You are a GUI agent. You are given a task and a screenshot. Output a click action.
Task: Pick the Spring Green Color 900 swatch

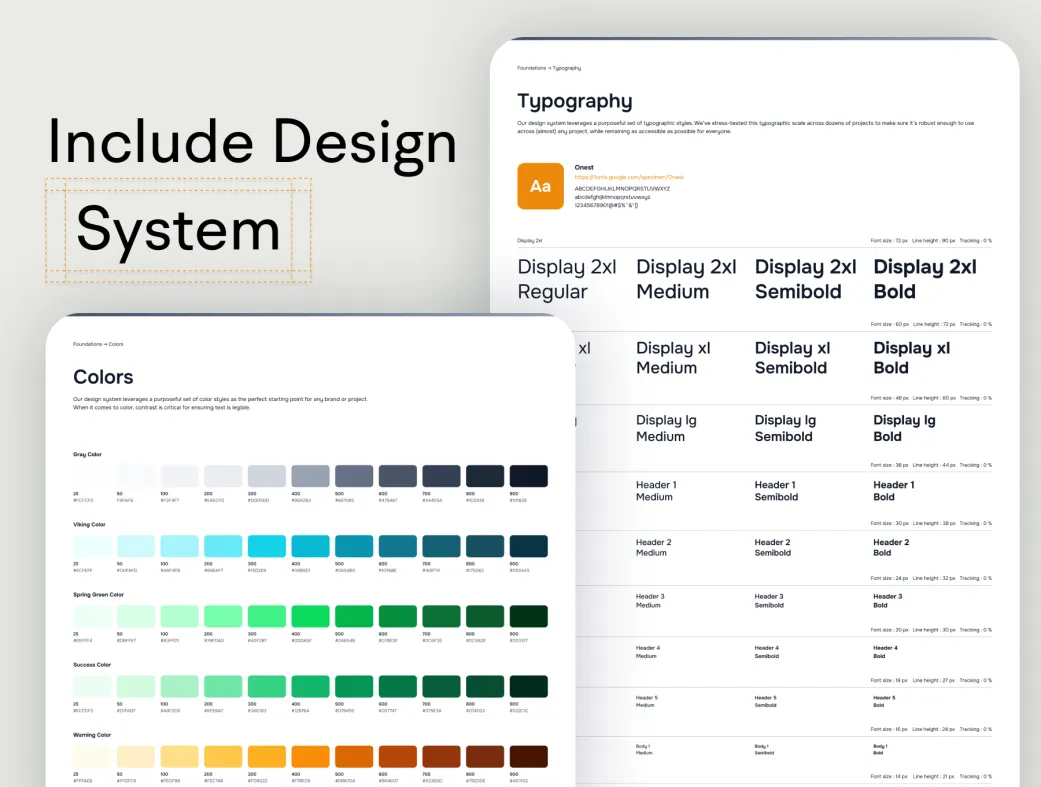(x=528, y=616)
